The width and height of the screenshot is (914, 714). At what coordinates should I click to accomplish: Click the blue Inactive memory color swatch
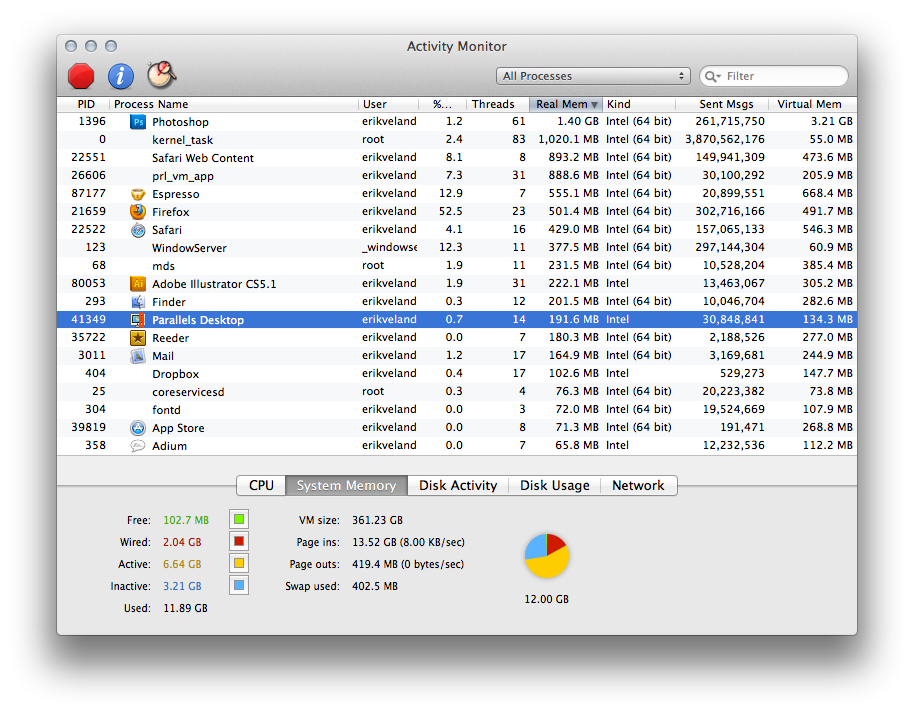(239, 585)
